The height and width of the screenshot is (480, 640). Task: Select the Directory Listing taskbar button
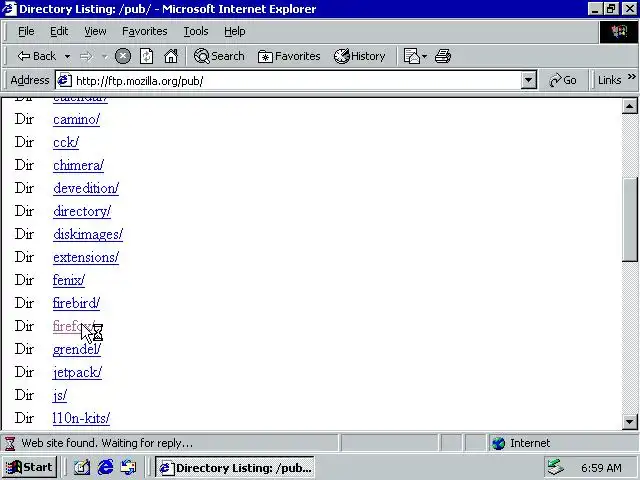[x=235, y=467]
